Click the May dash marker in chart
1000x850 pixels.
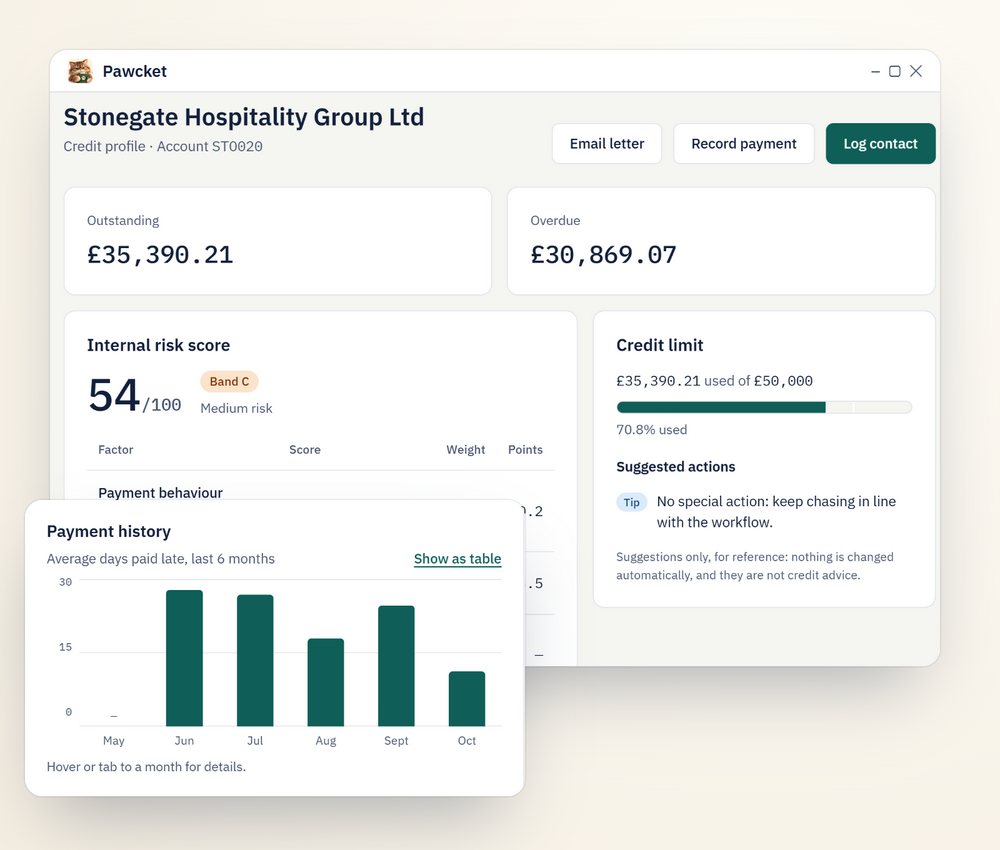coord(114,716)
